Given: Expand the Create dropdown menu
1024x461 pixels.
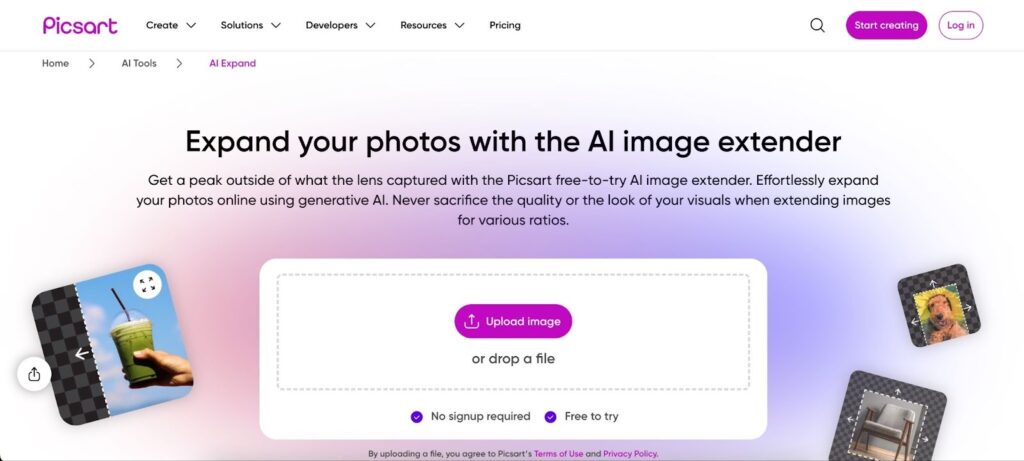Looking at the screenshot, I should point(171,25).
